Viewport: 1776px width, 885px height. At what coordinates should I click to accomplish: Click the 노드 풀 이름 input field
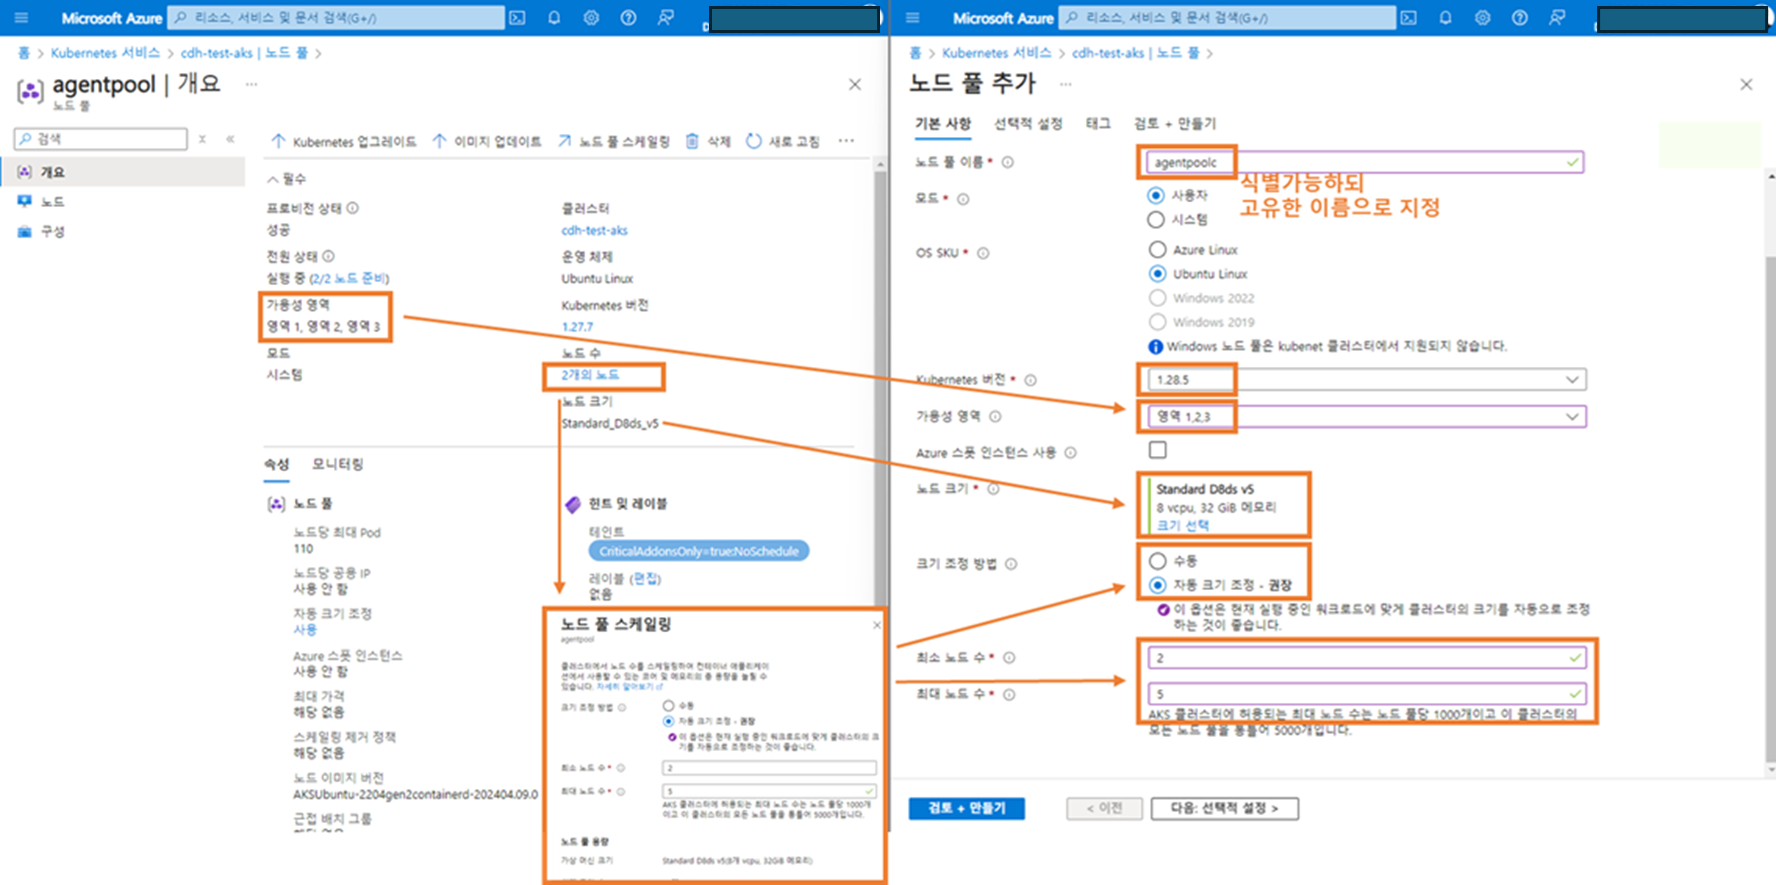point(1366,162)
